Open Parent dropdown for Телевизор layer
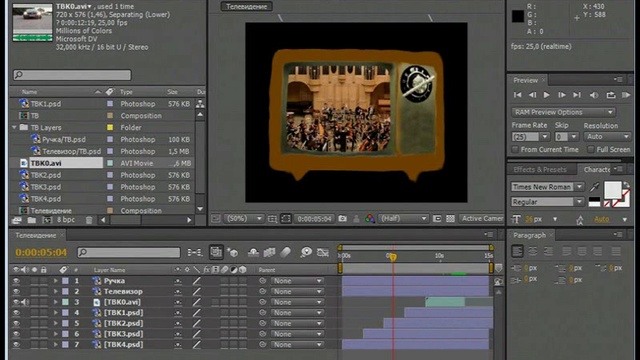This screenshot has height=360, width=640. [x=297, y=291]
